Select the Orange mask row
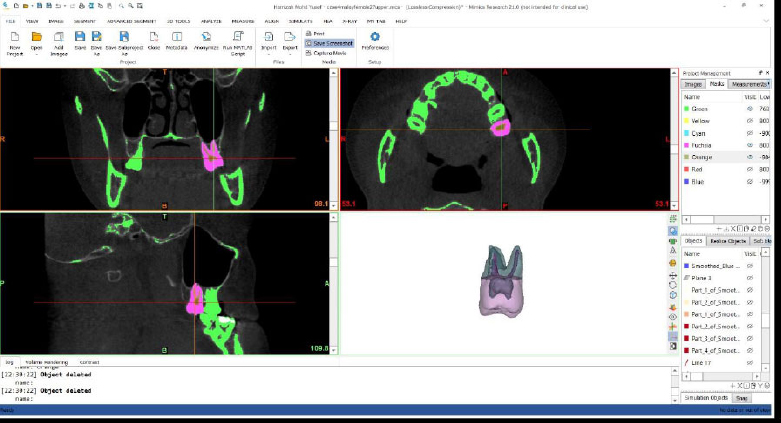This screenshot has height=423, width=781. 726,157
